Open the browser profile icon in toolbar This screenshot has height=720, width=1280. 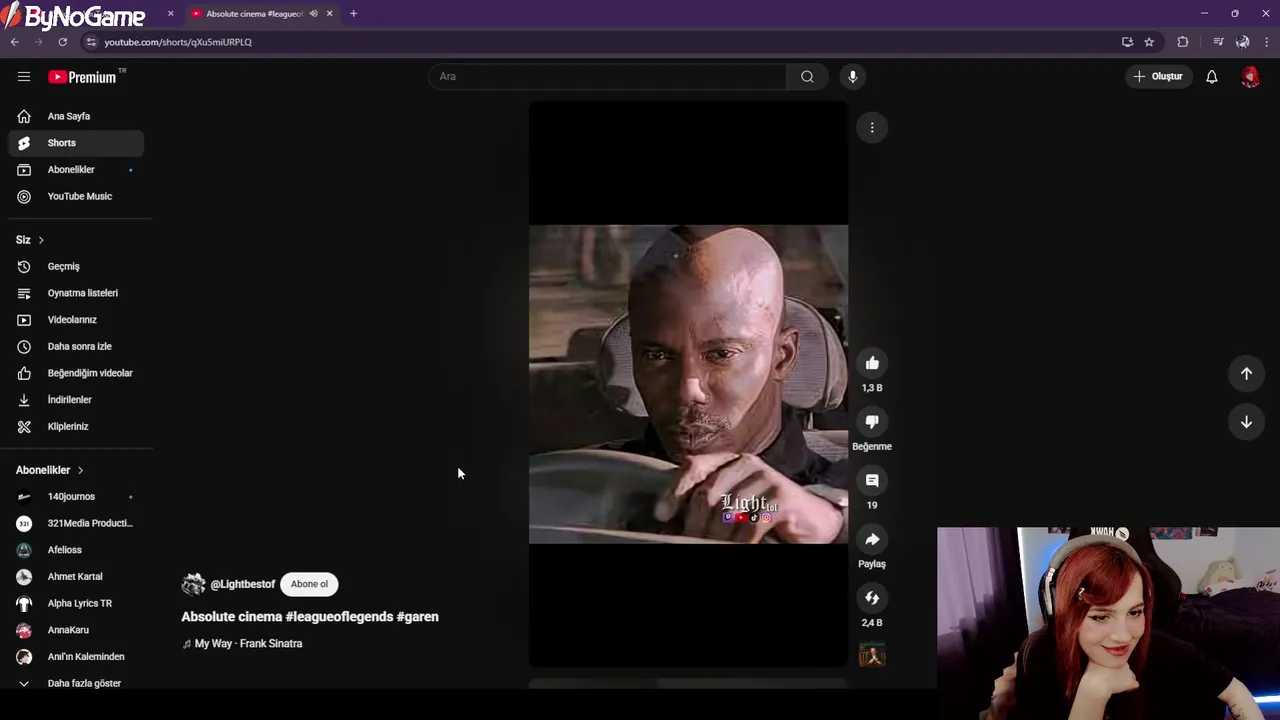pyautogui.click(x=1242, y=42)
